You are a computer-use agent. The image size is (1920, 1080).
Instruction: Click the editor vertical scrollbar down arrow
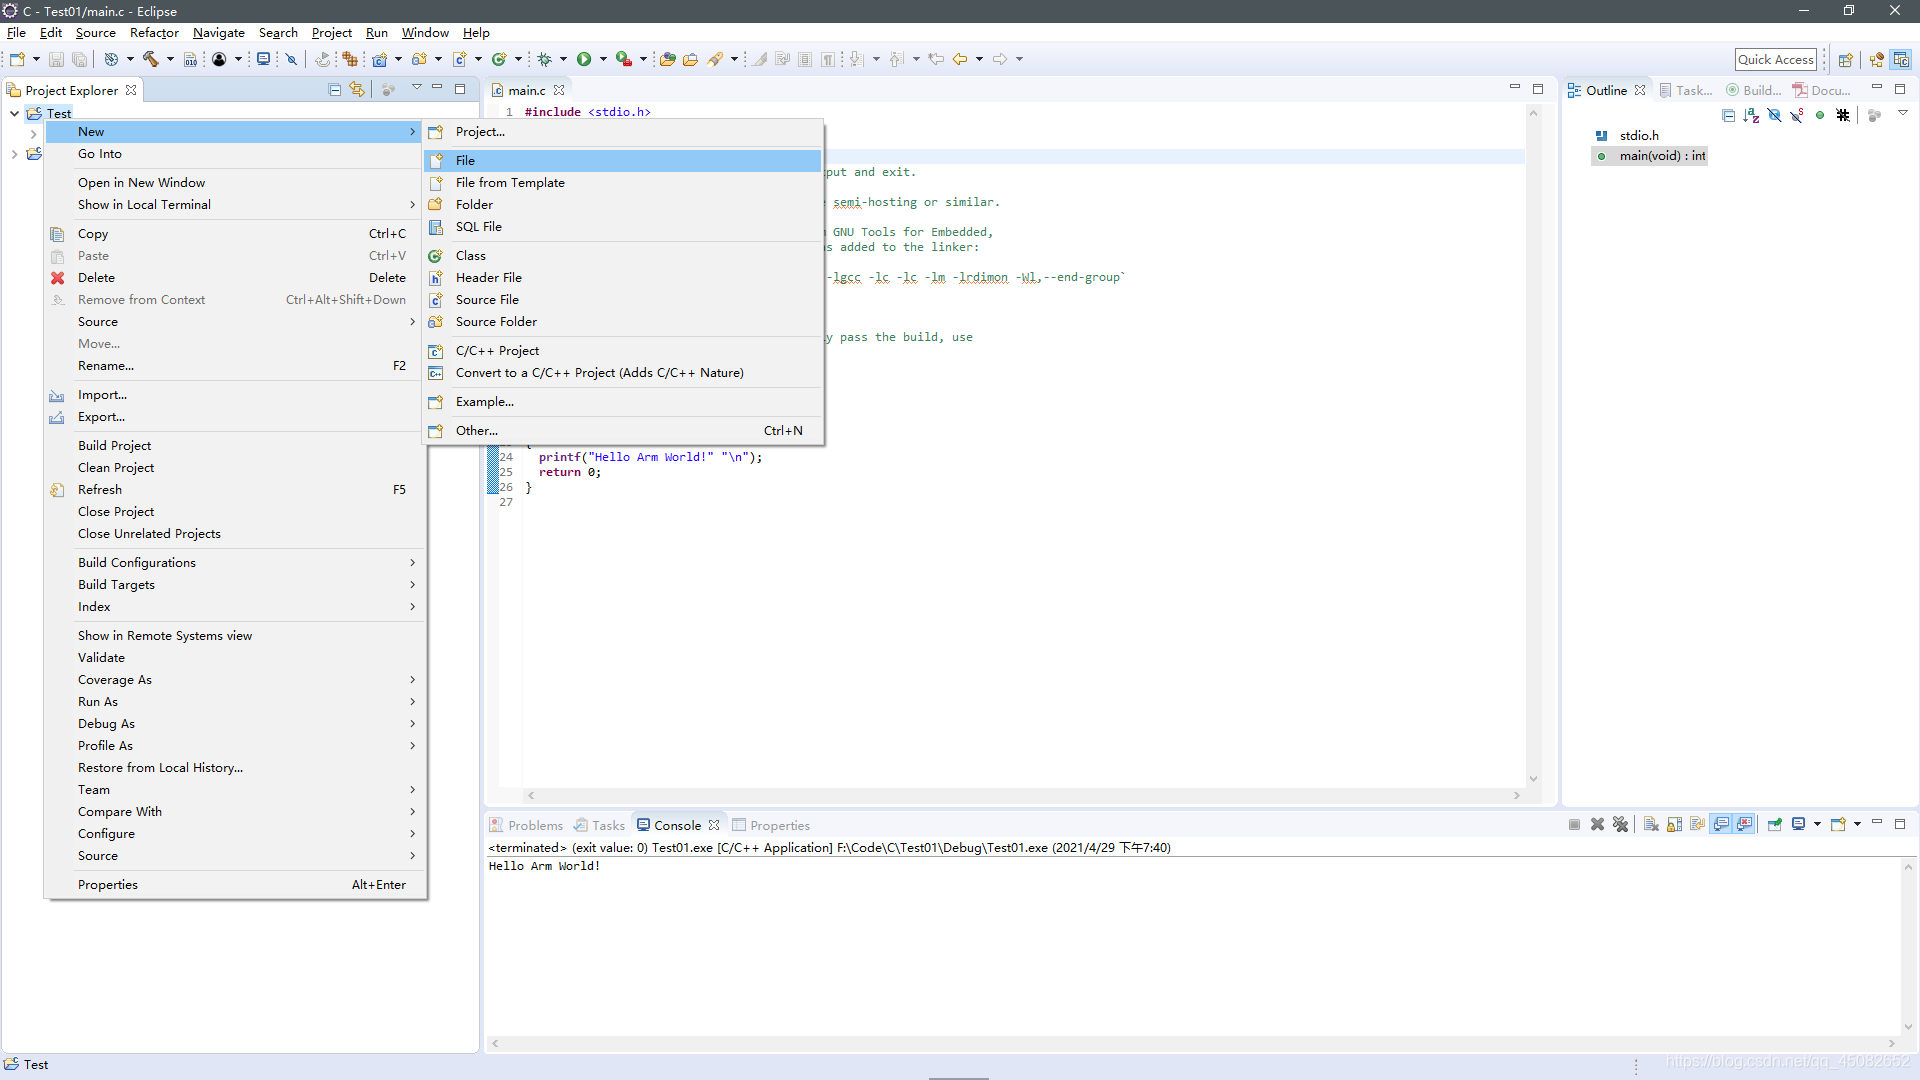click(x=1533, y=779)
